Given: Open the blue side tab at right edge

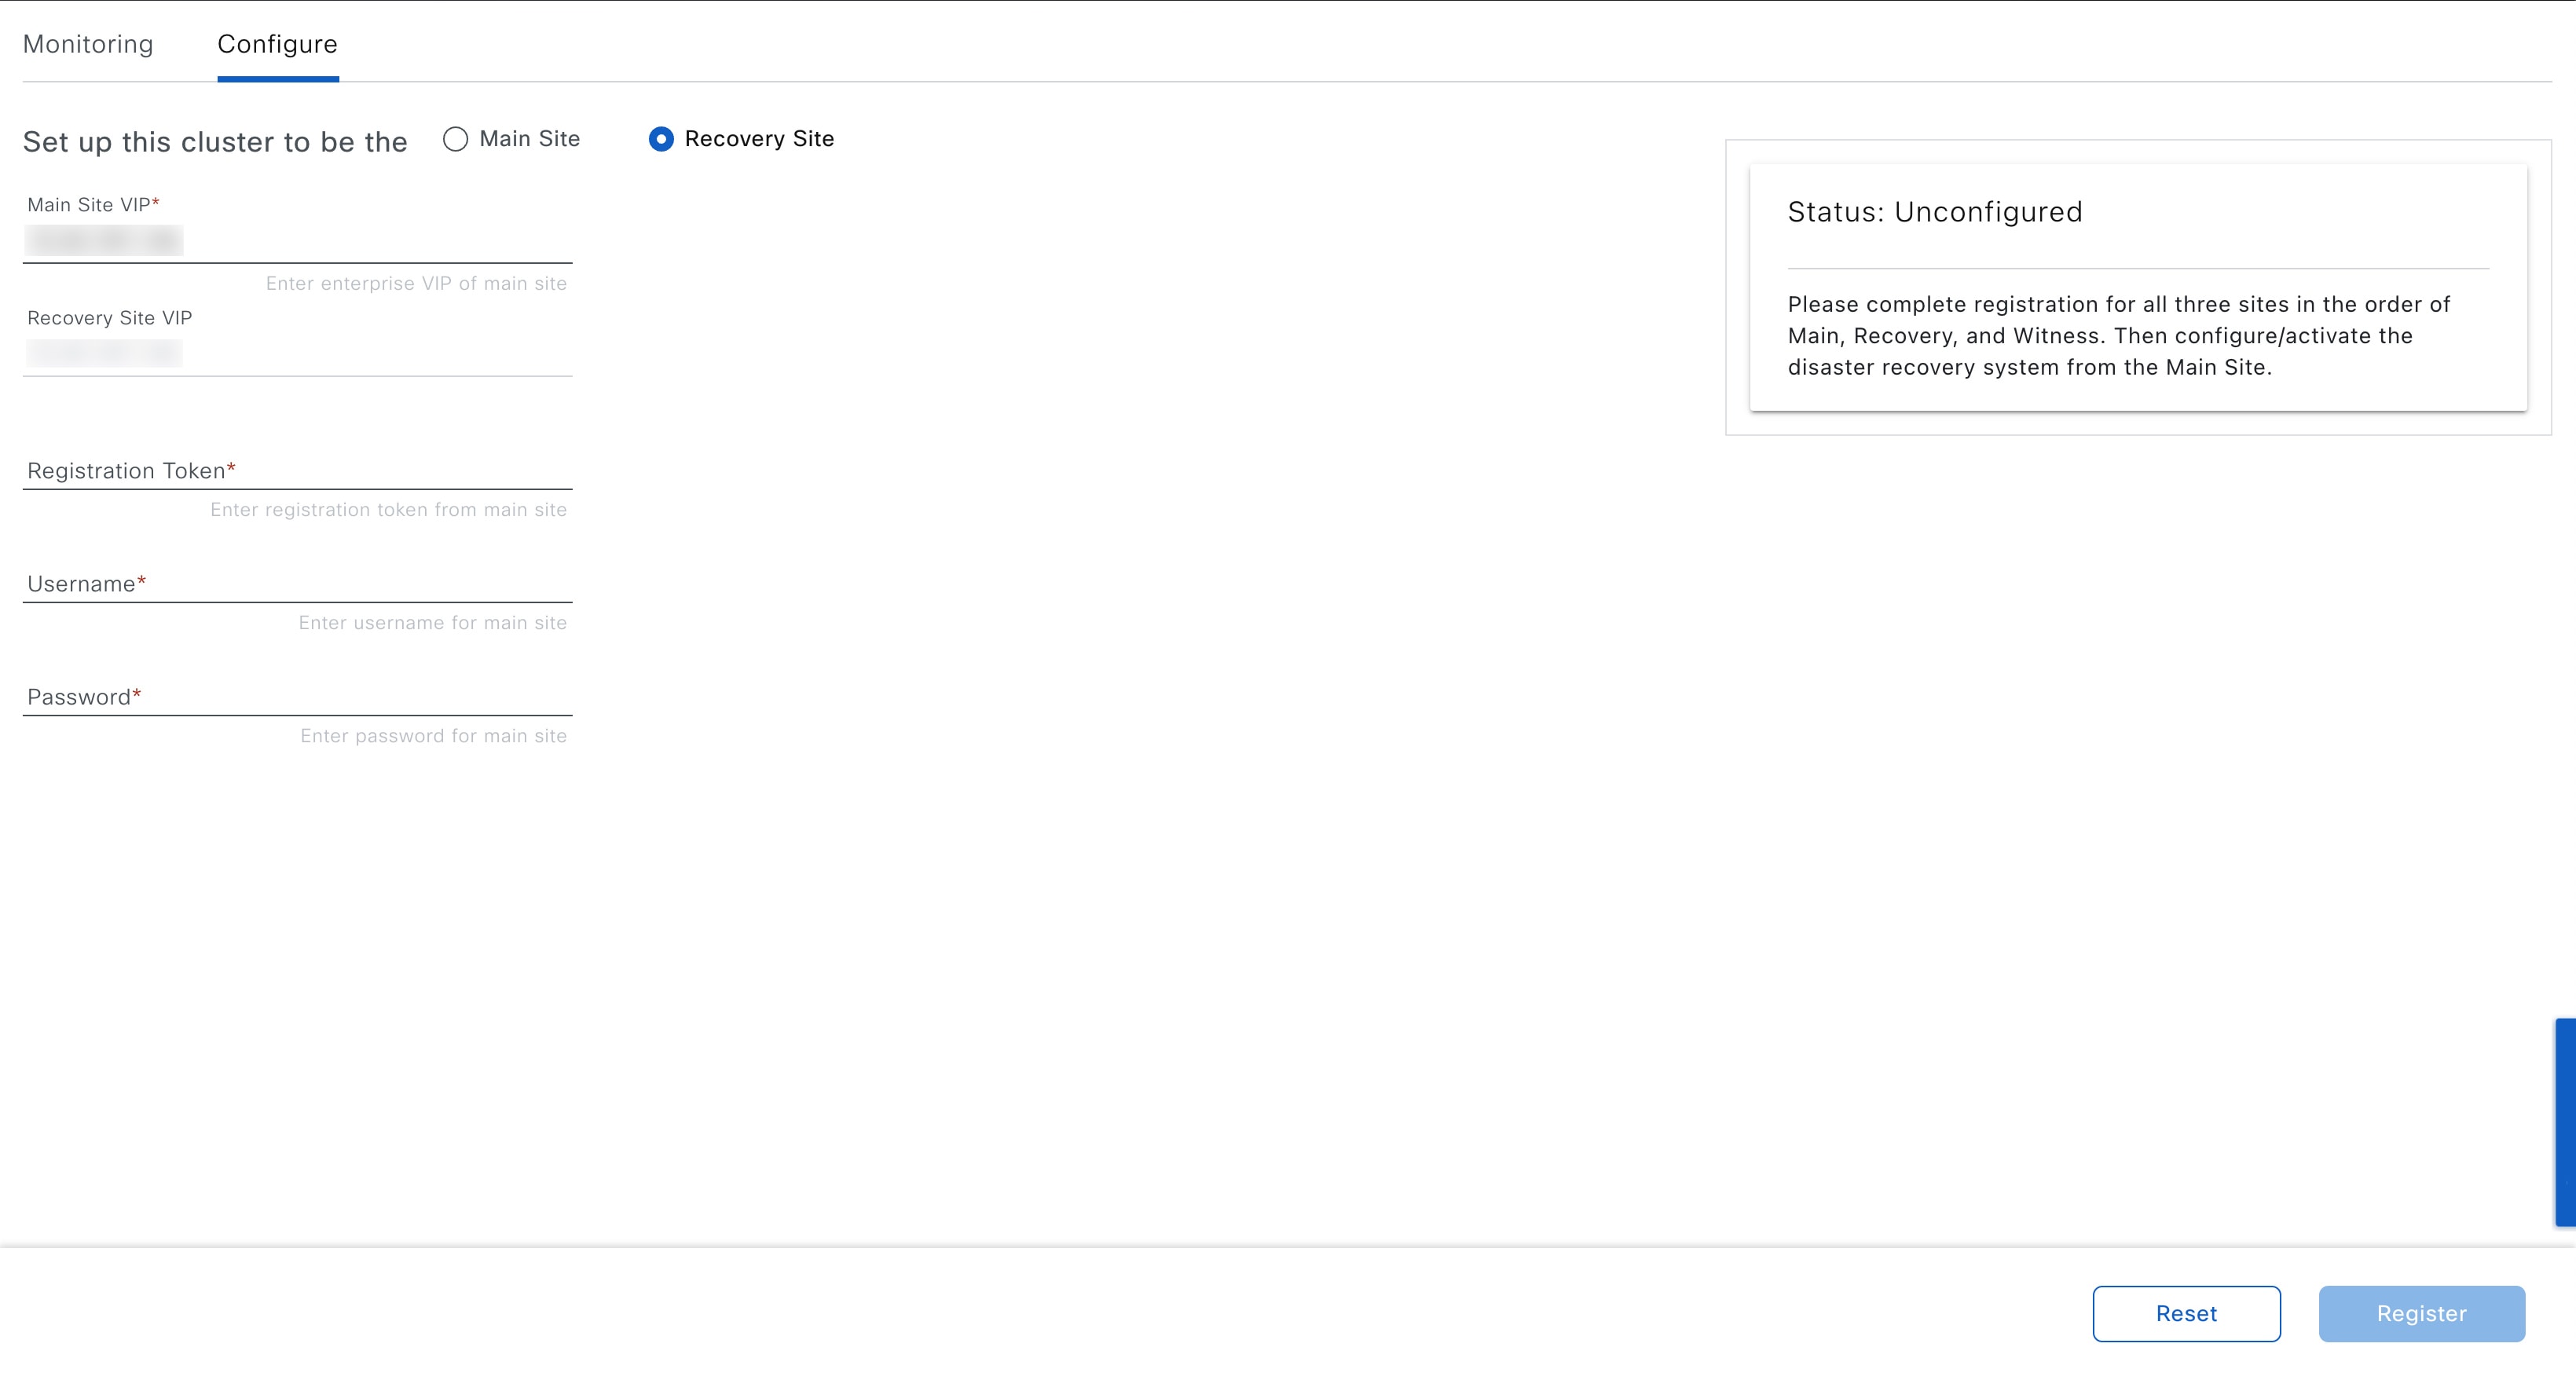Looking at the screenshot, I should tap(2565, 1121).
